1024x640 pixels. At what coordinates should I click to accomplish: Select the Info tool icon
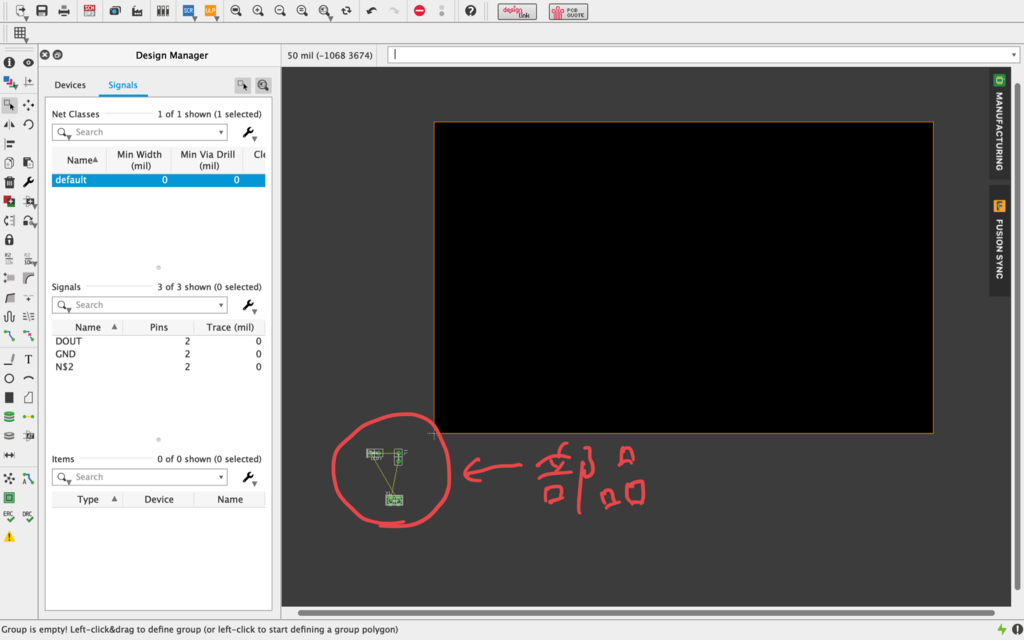9,63
